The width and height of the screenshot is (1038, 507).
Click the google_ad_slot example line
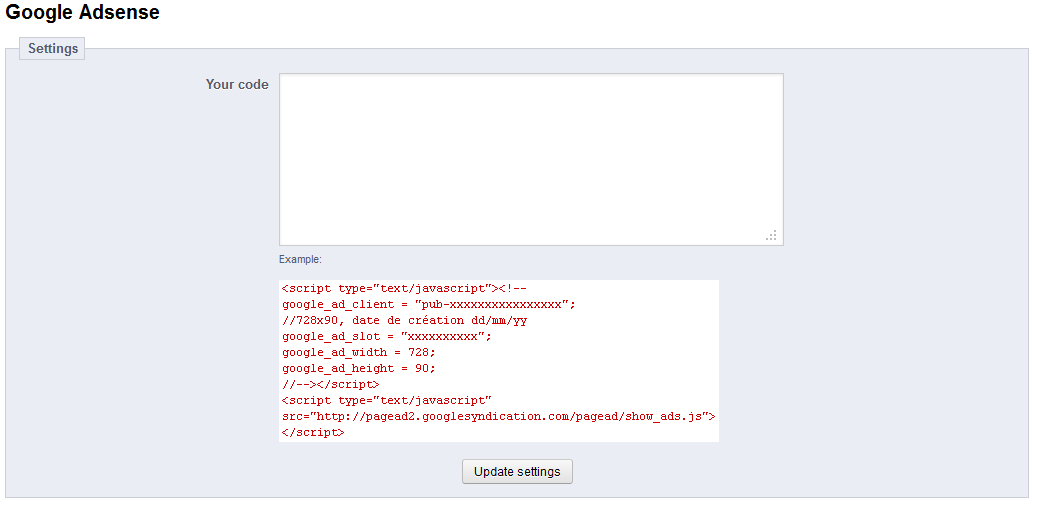[387, 336]
